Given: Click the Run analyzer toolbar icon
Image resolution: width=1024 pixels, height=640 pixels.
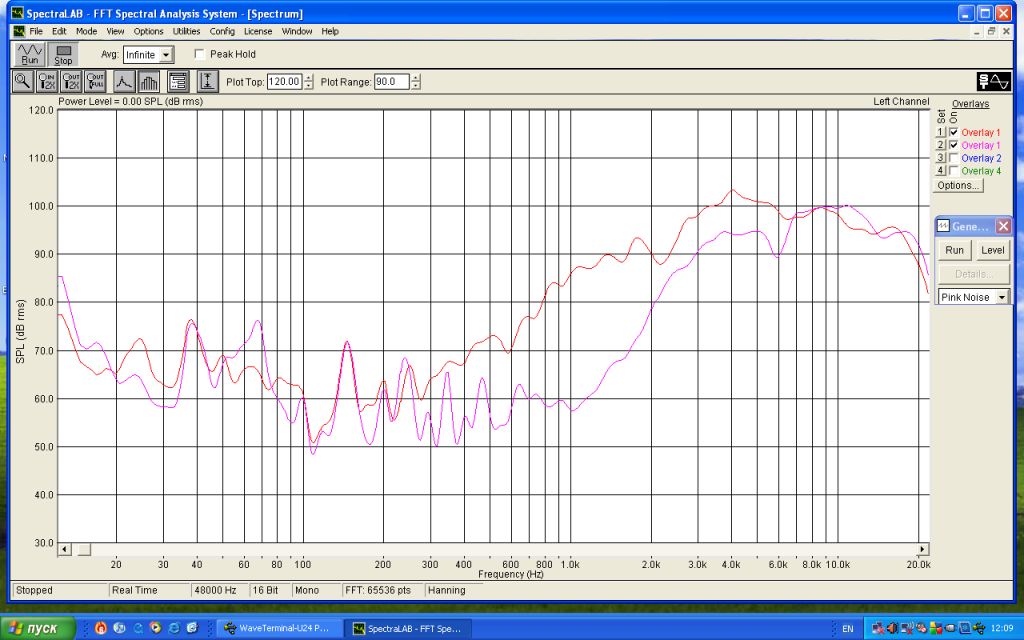Looking at the screenshot, I should (x=30, y=54).
